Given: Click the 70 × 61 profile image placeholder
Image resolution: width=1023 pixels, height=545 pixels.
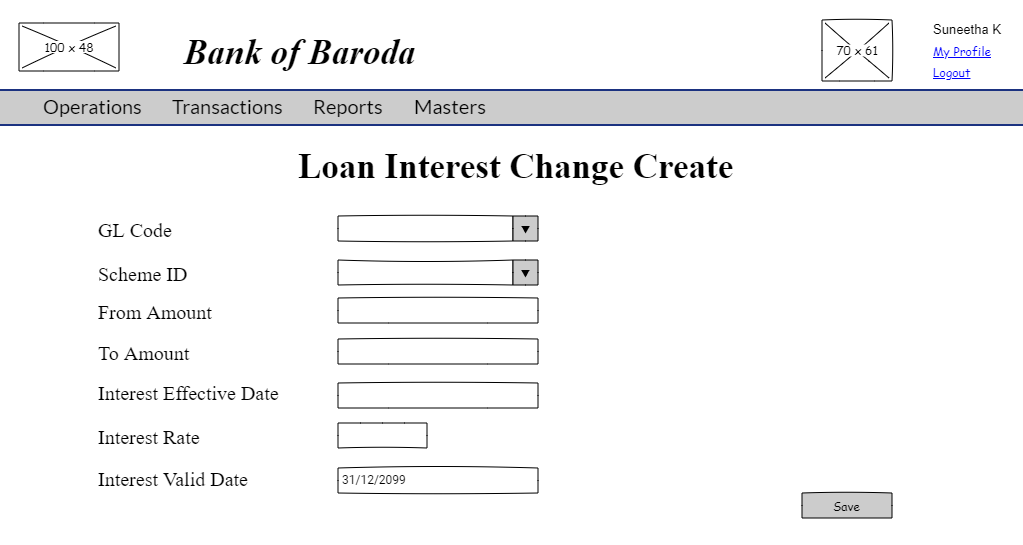Looking at the screenshot, I should (857, 50).
